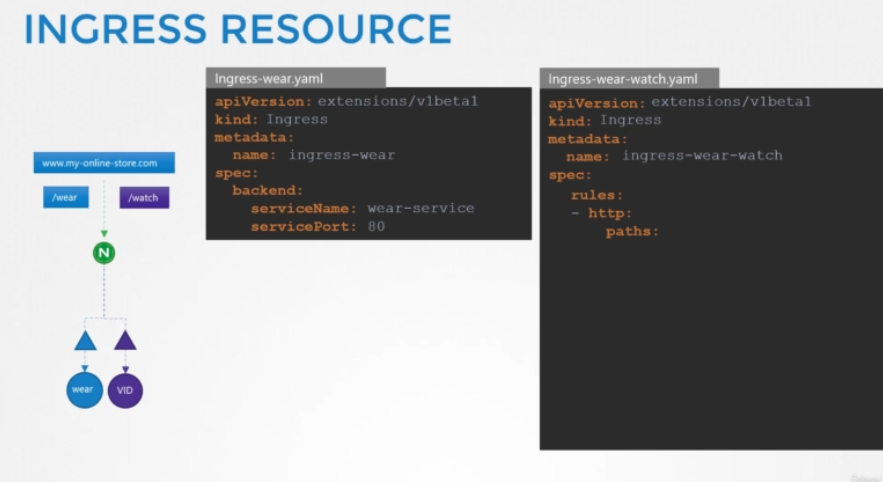Click metadata key in Ingress-wear-watch.yaml
Image resolution: width=883 pixels, height=482 pixels.
(x=588, y=139)
